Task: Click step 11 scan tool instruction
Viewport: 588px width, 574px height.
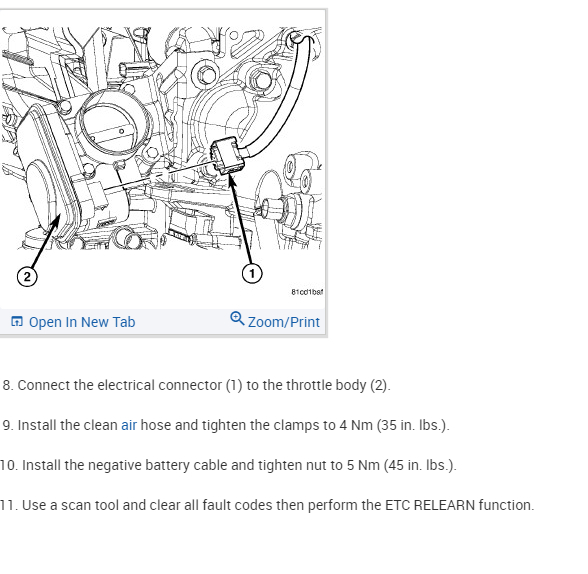Action: pyautogui.click(x=267, y=505)
